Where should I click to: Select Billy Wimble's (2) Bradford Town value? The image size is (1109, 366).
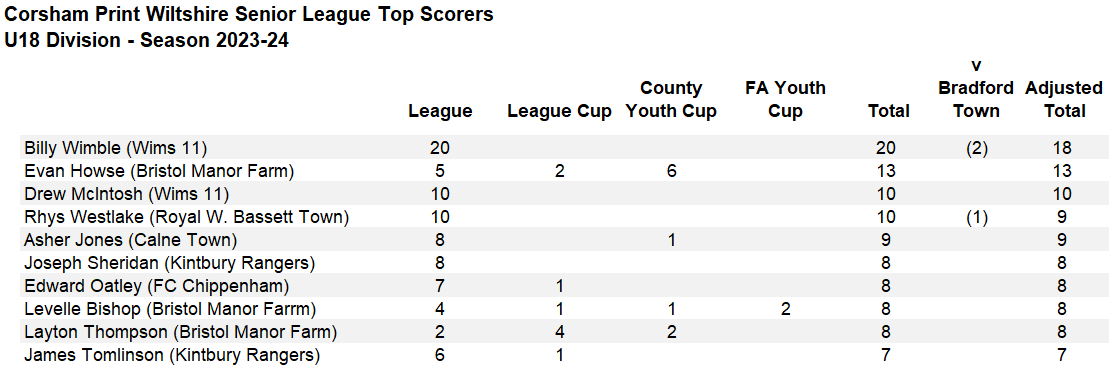point(977,148)
